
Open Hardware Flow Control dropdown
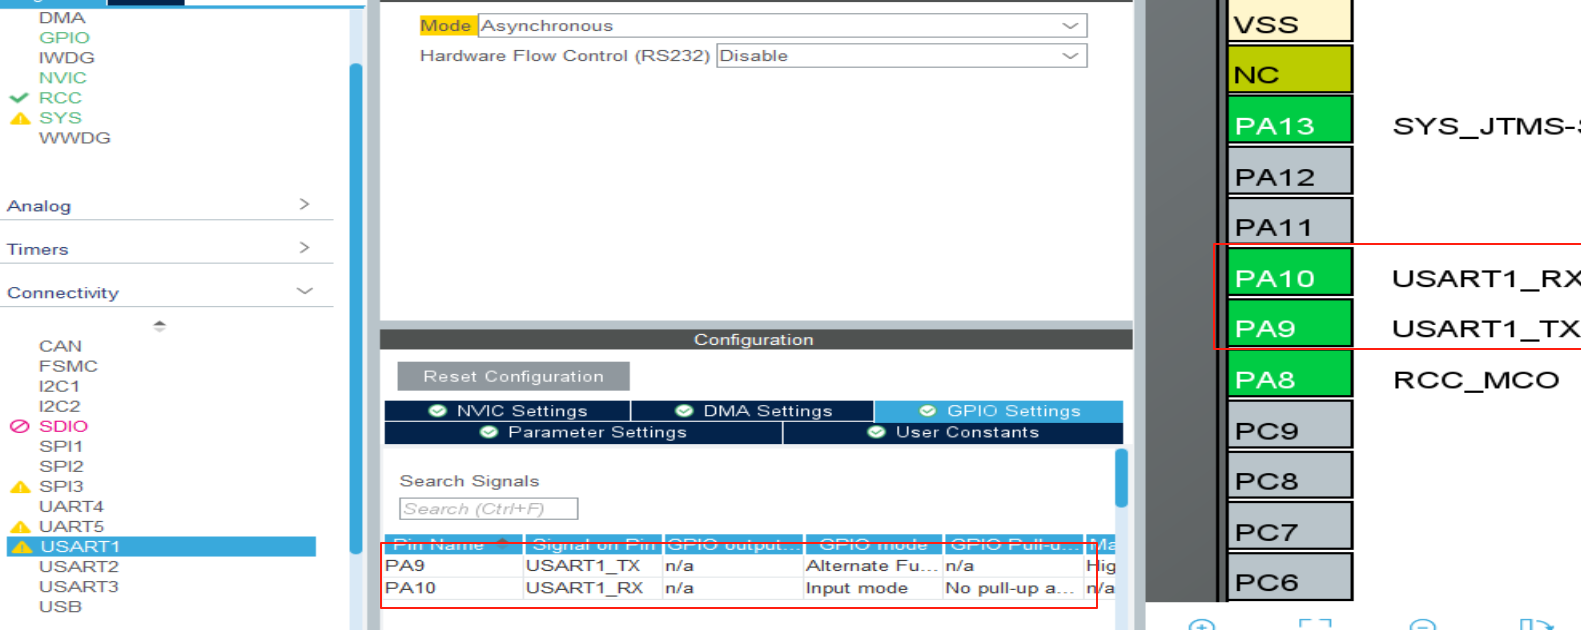[900, 56]
